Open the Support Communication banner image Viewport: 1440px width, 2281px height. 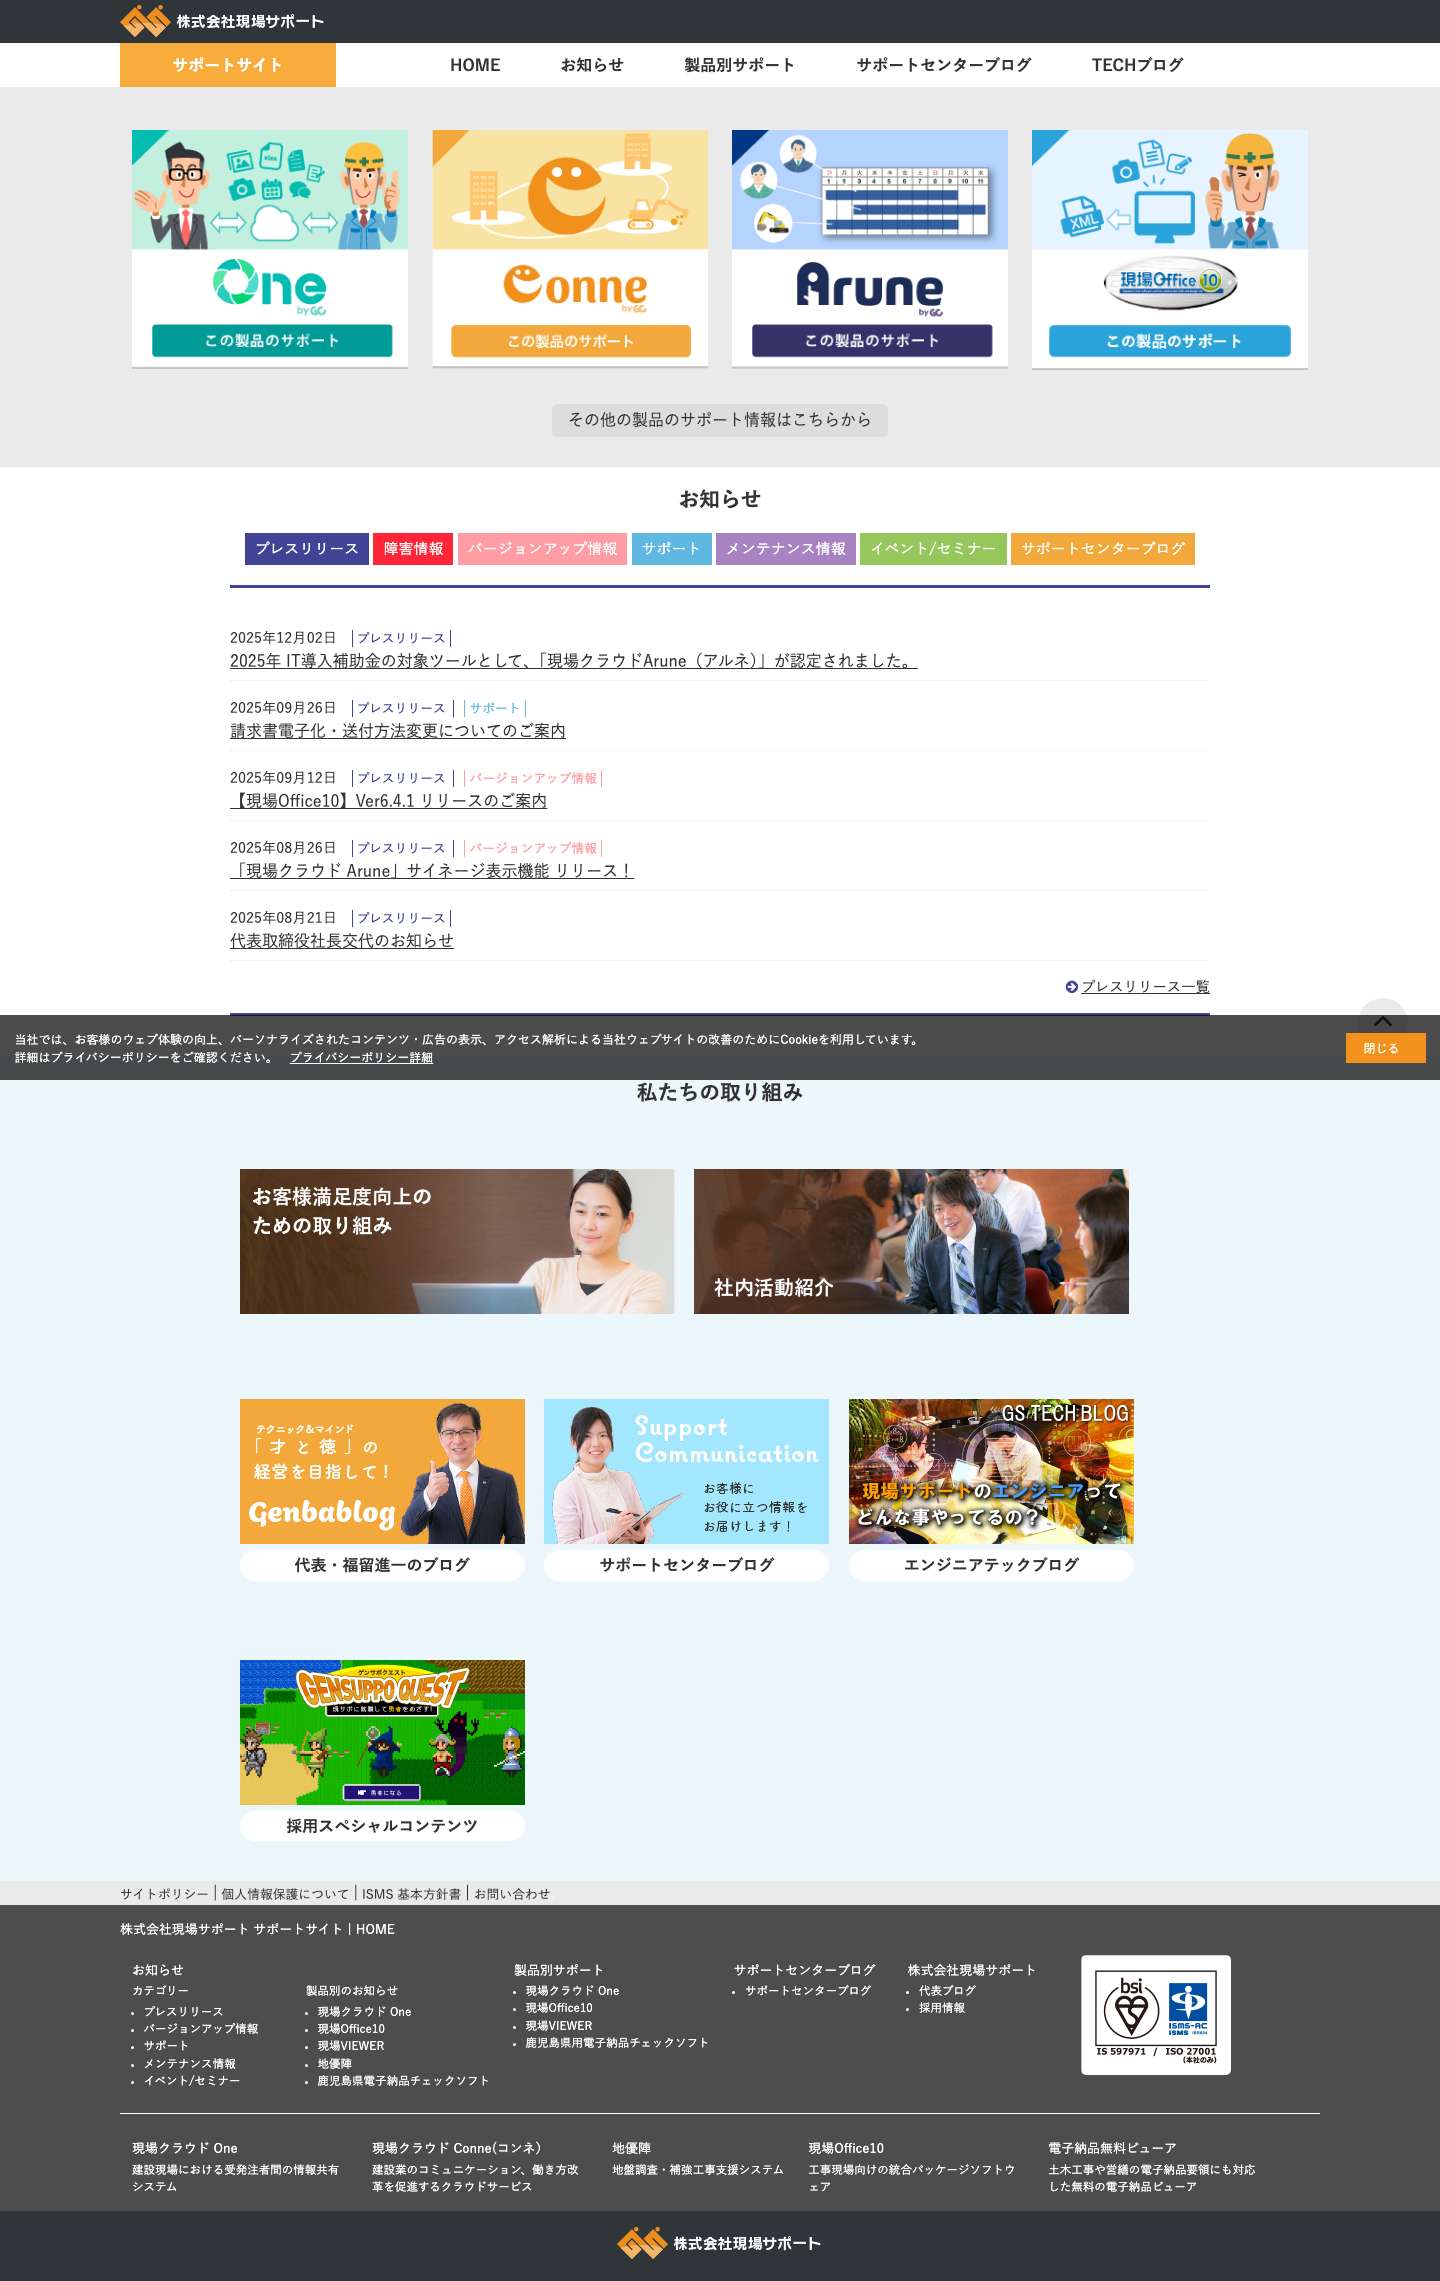[686, 1471]
